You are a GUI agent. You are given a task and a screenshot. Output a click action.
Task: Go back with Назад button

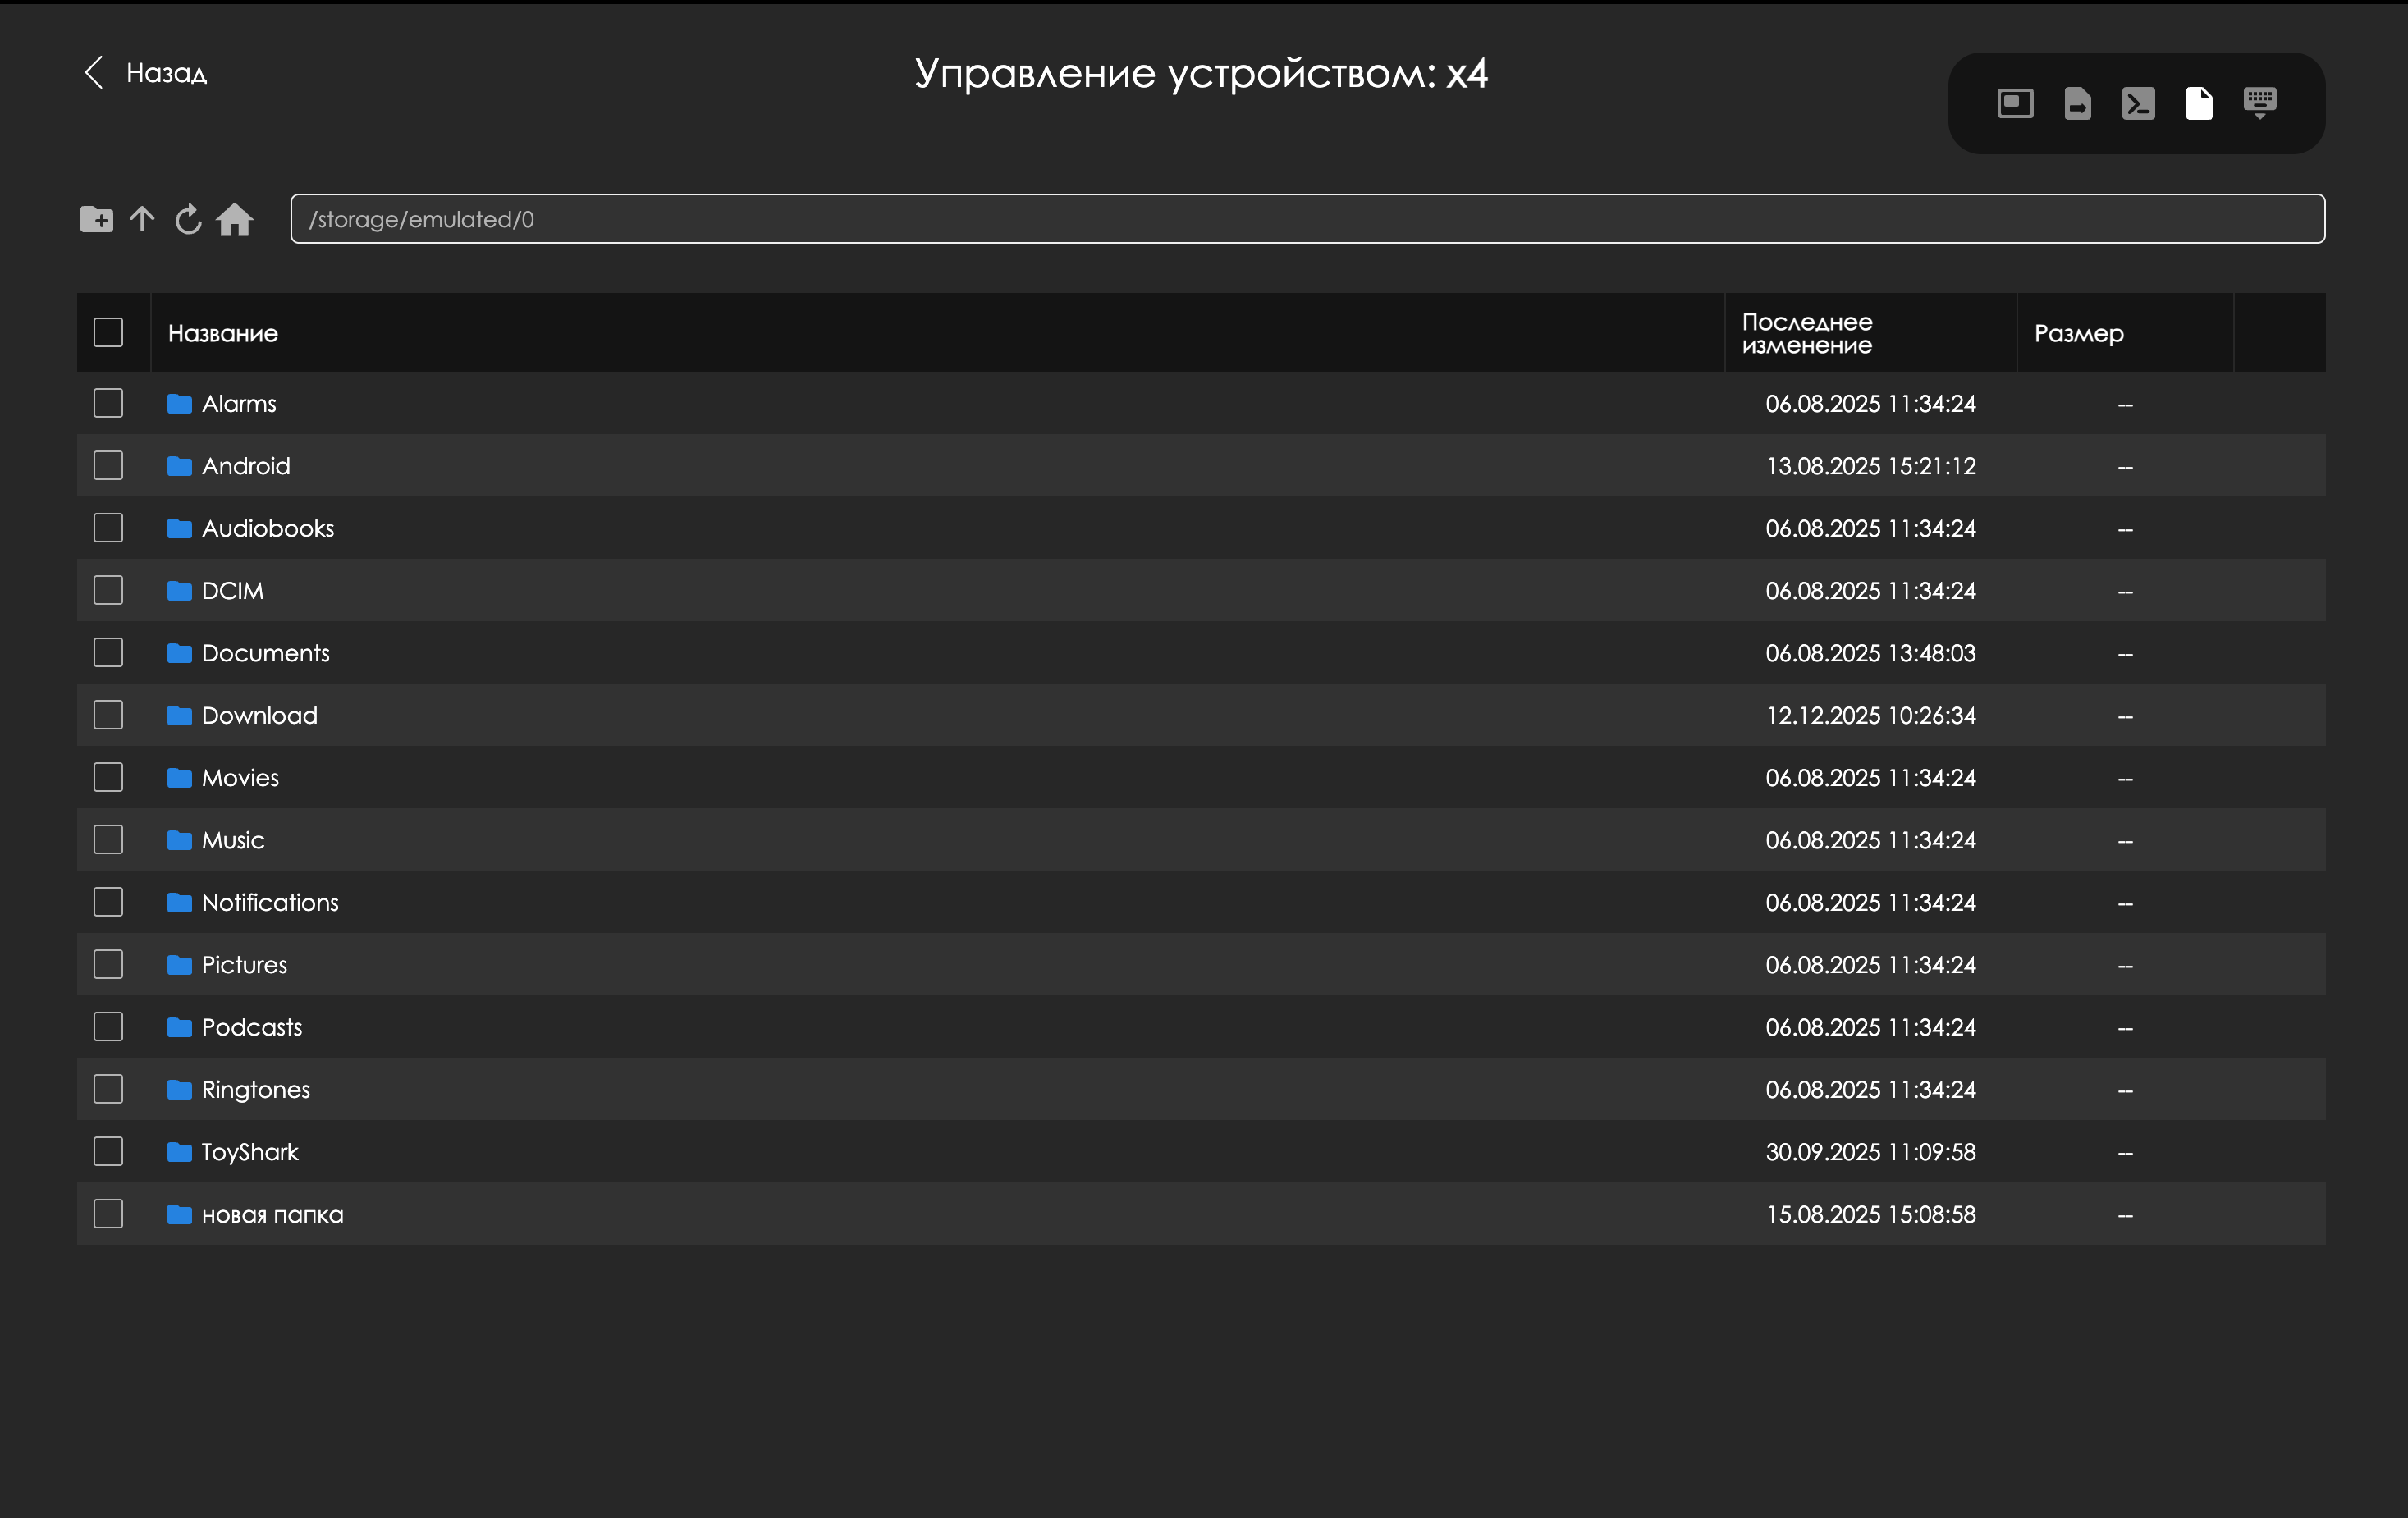(x=146, y=73)
